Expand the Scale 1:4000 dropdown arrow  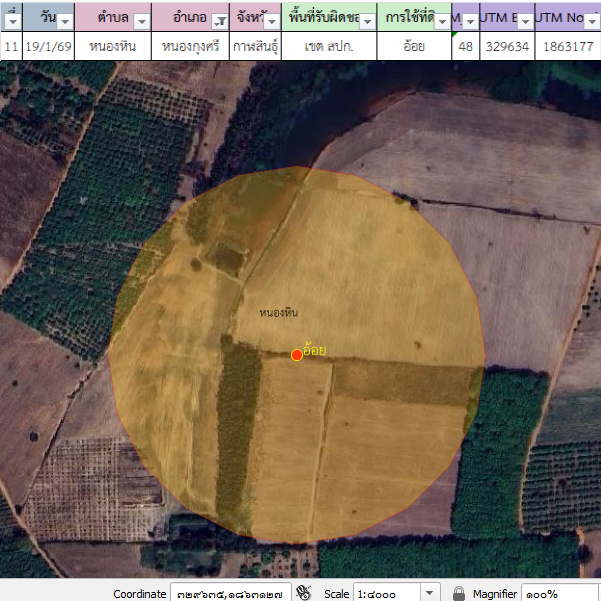[x=431, y=593]
